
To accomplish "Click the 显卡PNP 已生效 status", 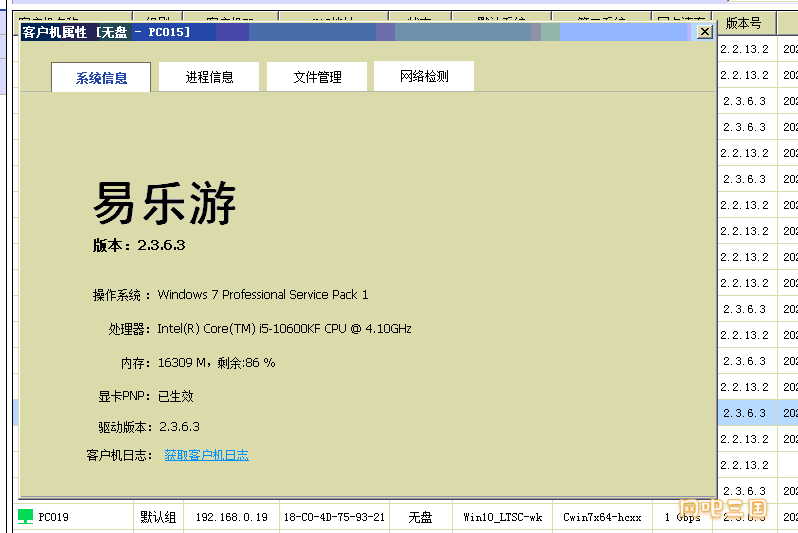I will tap(146, 396).
